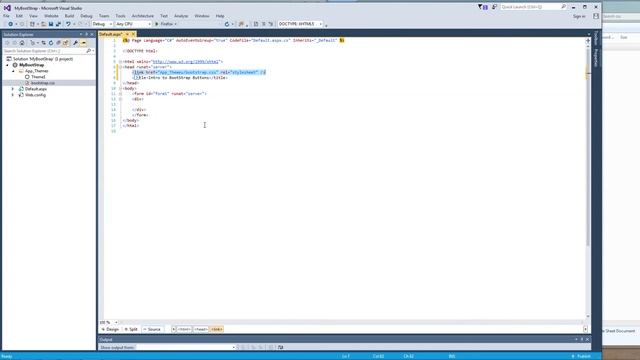Open the Toolbox side tab
This screenshot has width=640, height=360.
(x=596, y=38)
